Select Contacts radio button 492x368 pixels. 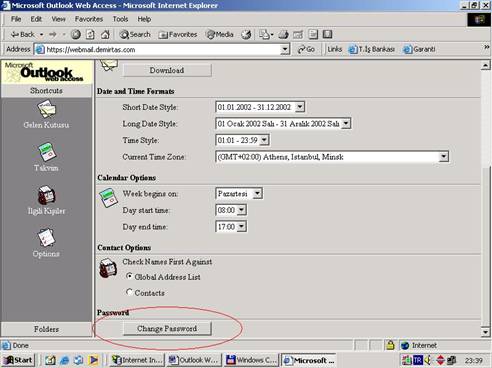point(129,292)
